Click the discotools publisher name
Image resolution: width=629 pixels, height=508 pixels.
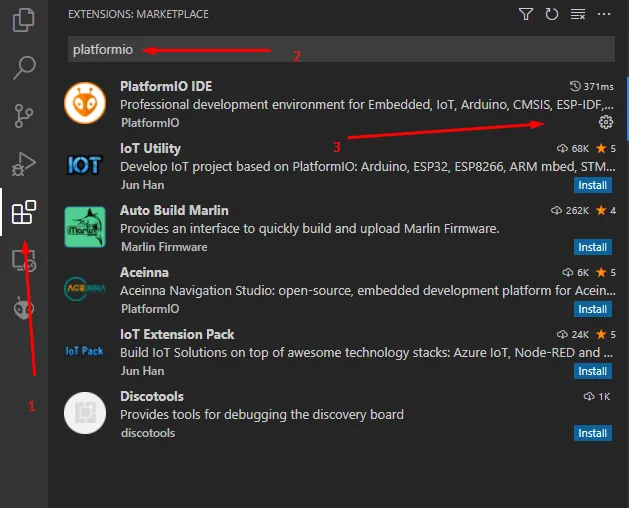click(x=148, y=433)
